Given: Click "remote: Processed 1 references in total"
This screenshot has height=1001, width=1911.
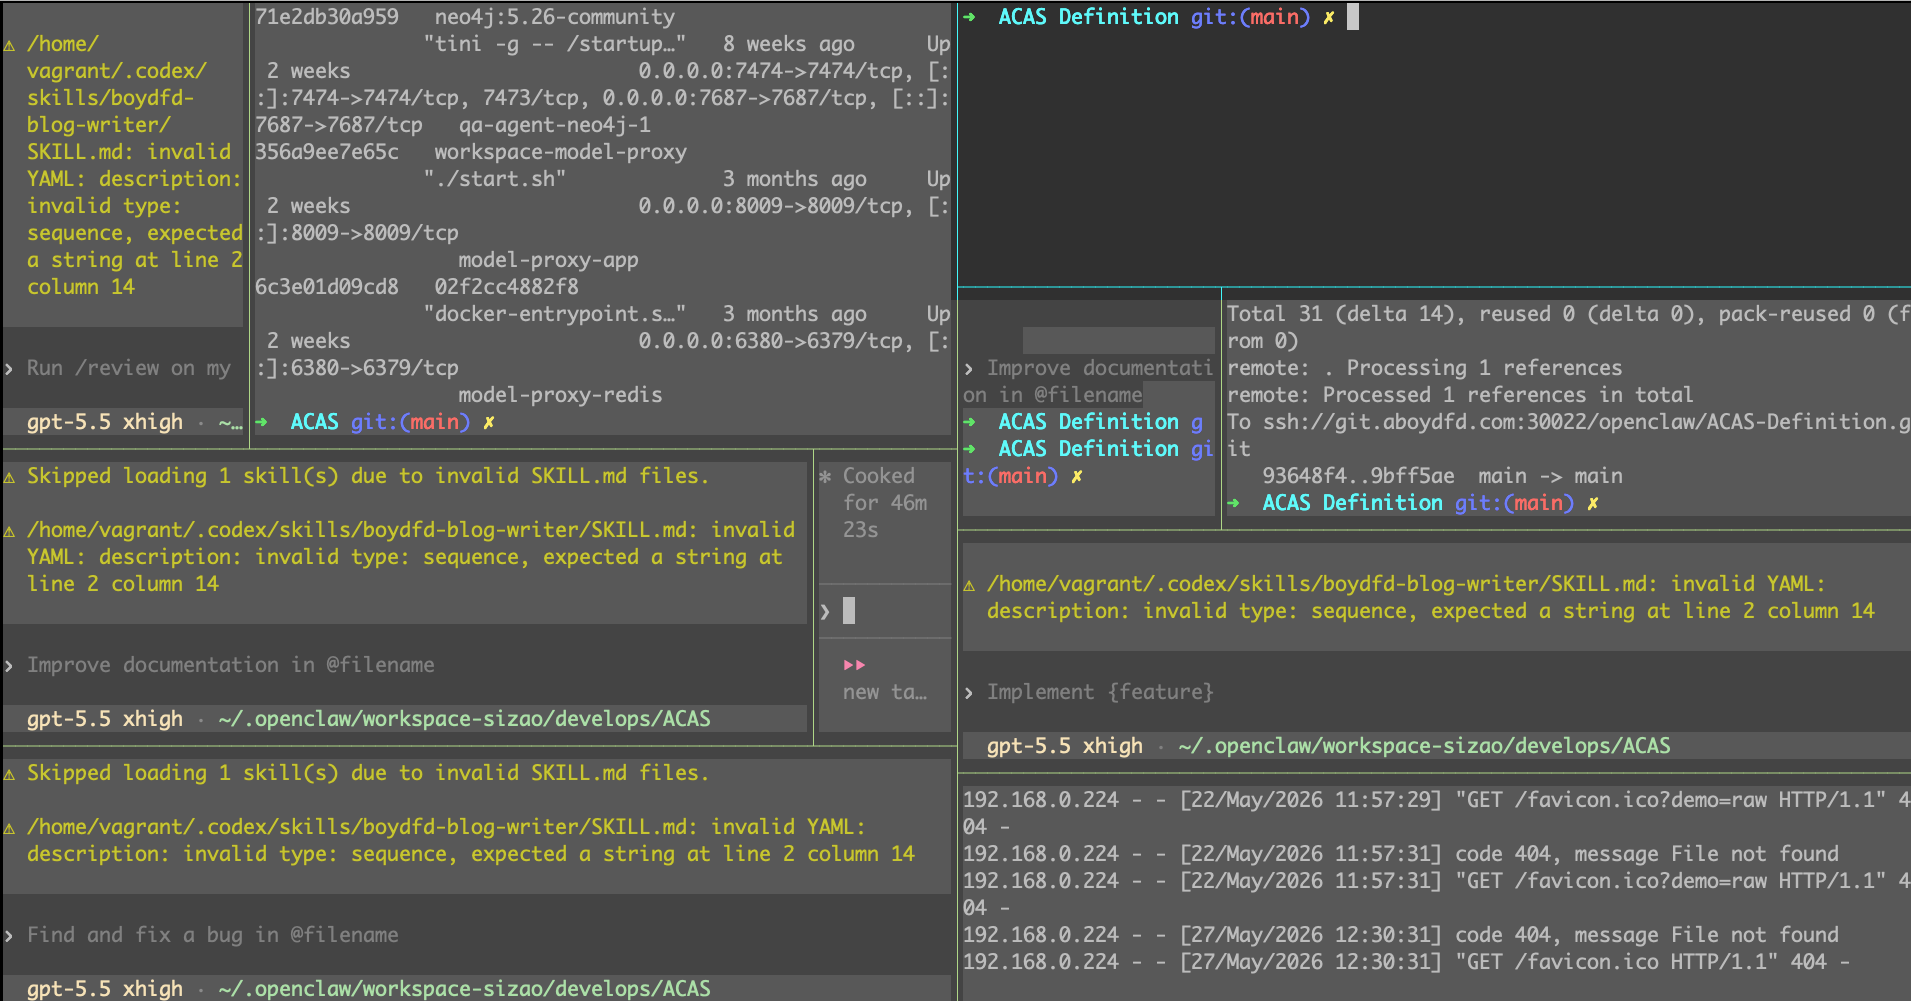Looking at the screenshot, I should pyautogui.click(x=1461, y=395).
